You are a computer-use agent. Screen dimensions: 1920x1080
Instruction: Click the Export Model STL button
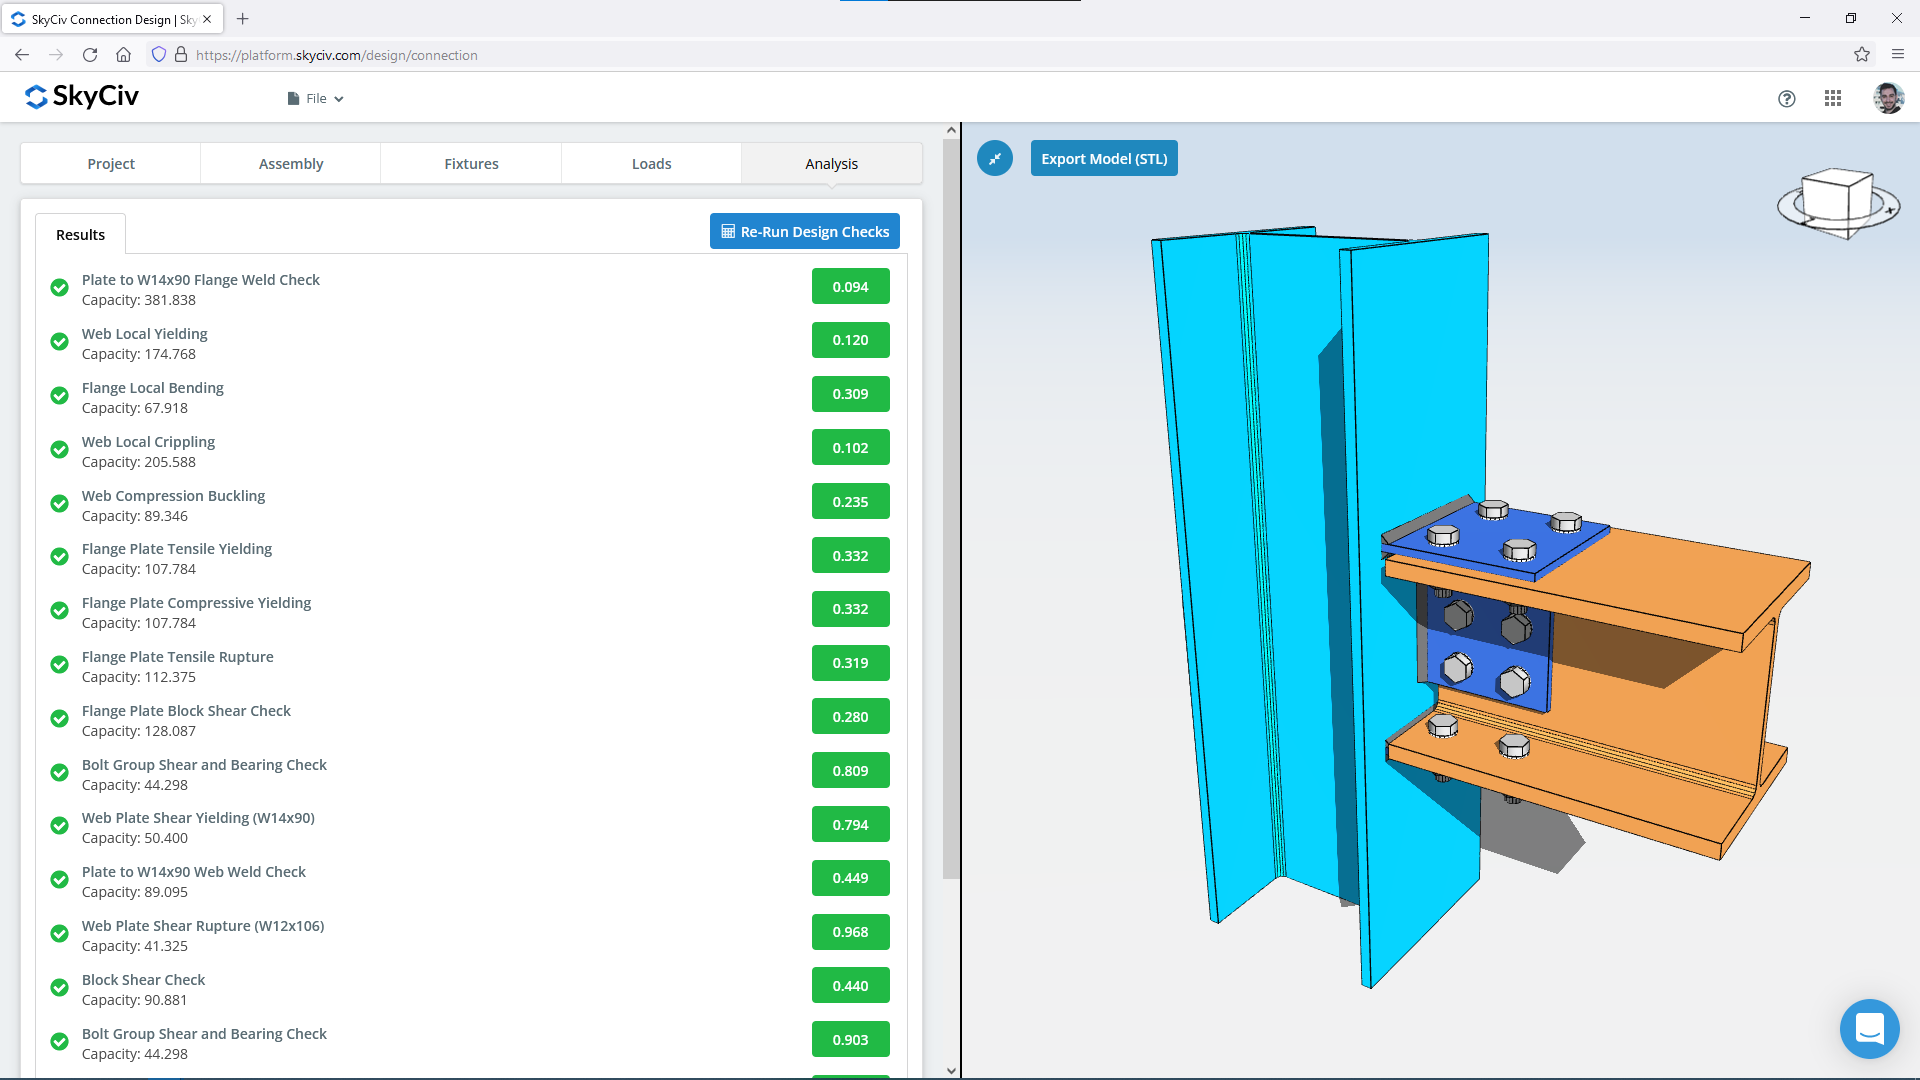(1104, 157)
